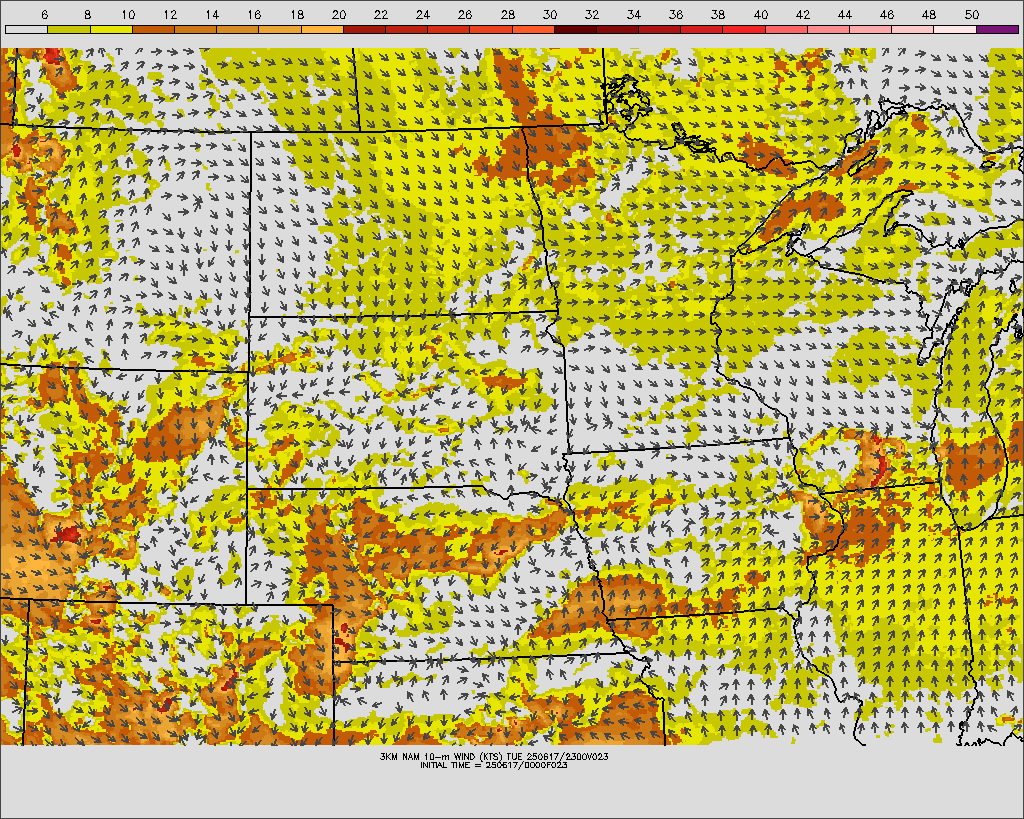
Task: Click the legend label "16"
Action: (254, 14)
